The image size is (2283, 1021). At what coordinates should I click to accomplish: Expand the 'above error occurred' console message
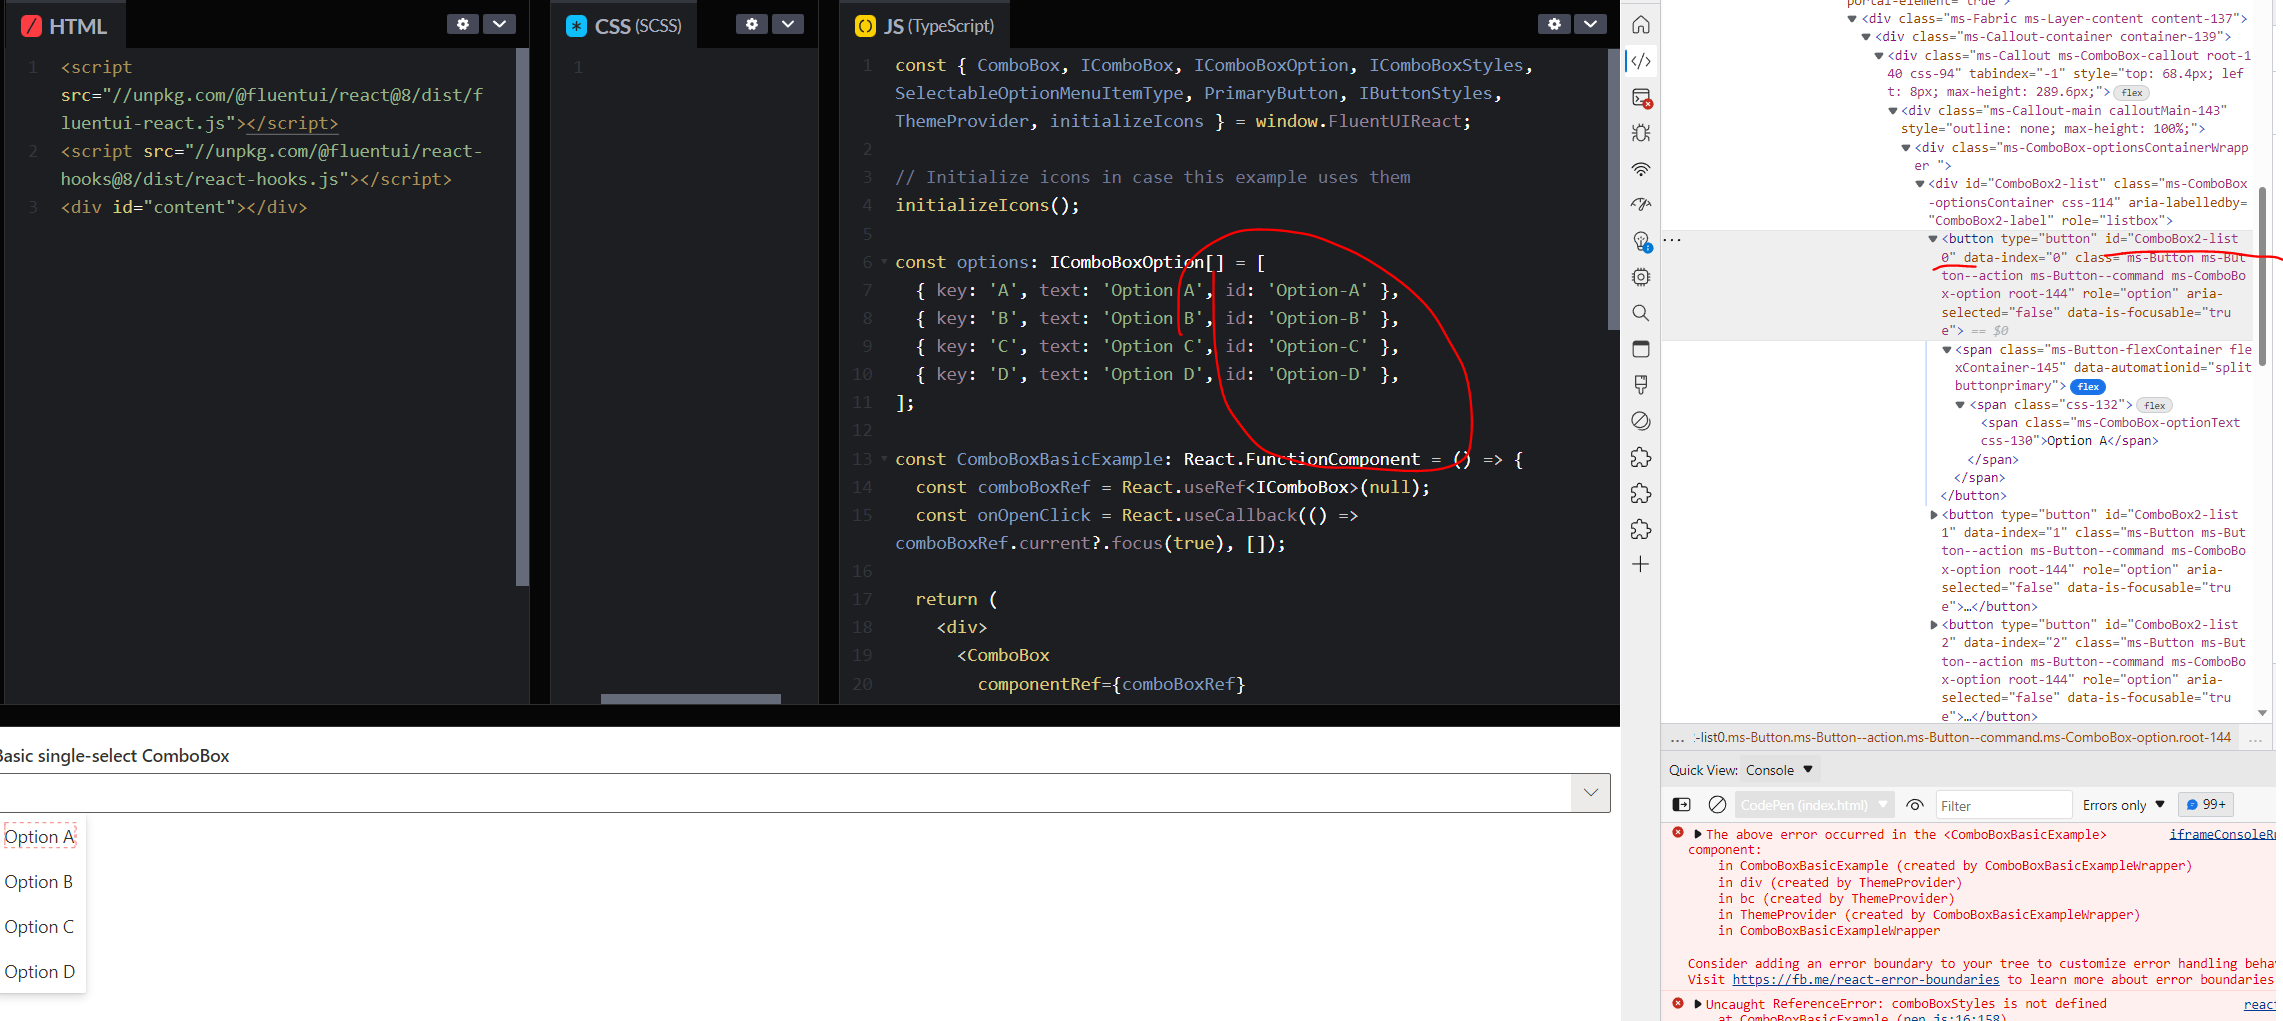click(1698, 834)
